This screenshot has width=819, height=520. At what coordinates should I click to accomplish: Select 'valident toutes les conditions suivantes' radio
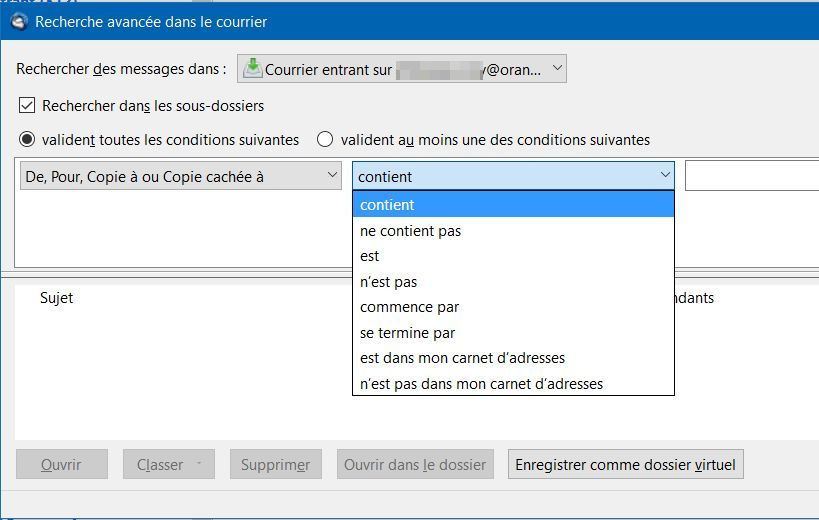tap(27, 140)
